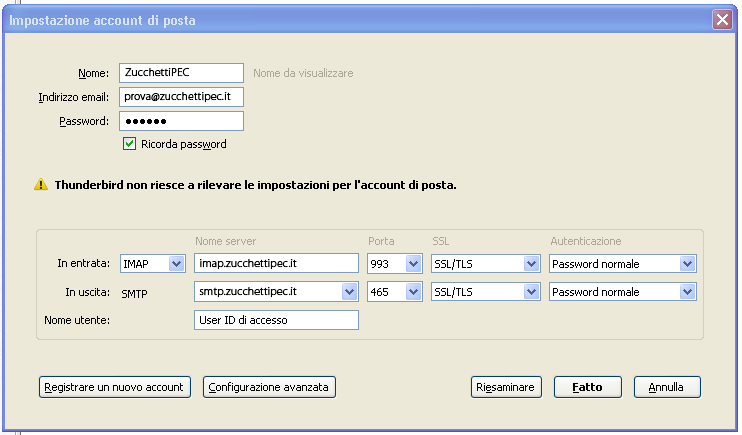
Task: Open Configurazione avanzata
Action: pos(269,387)
